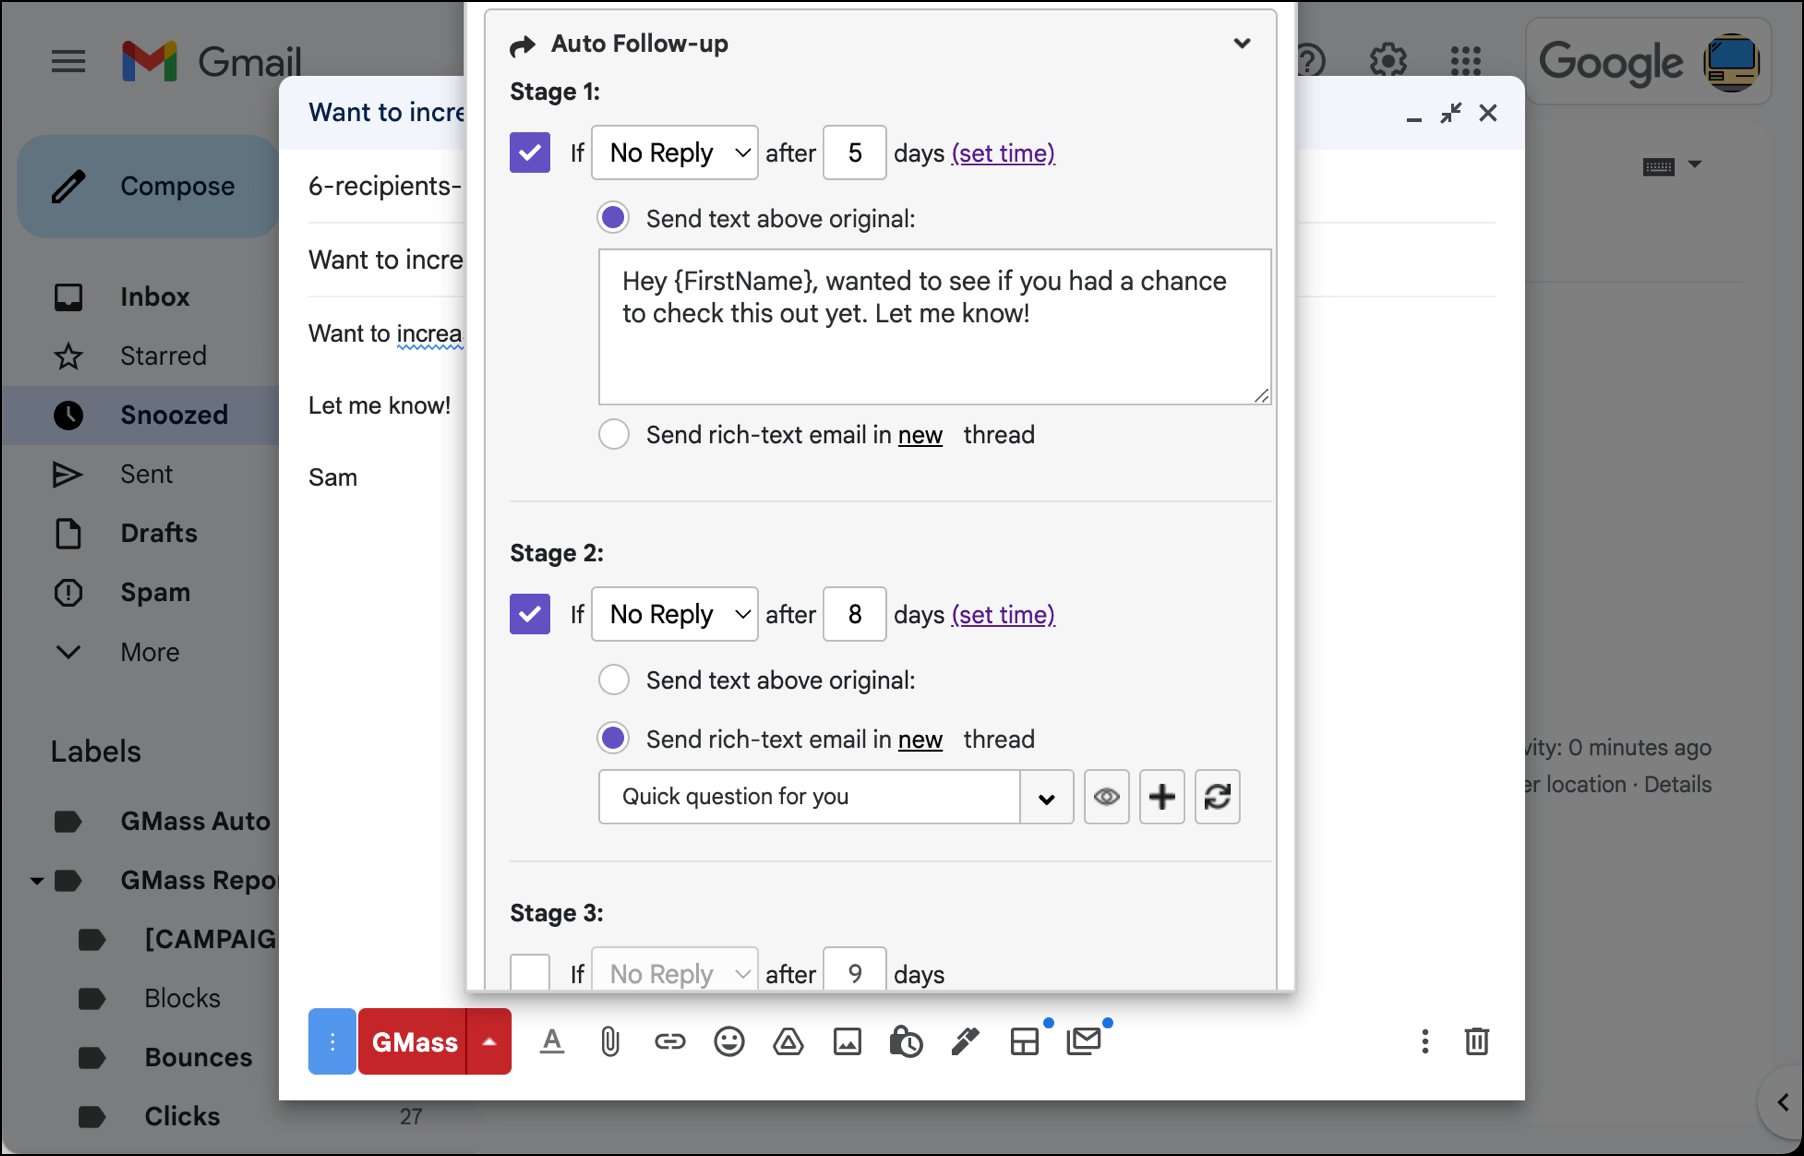Select Stage 2 Send text above original
1804x1156 pixels.
coord(613,680)
